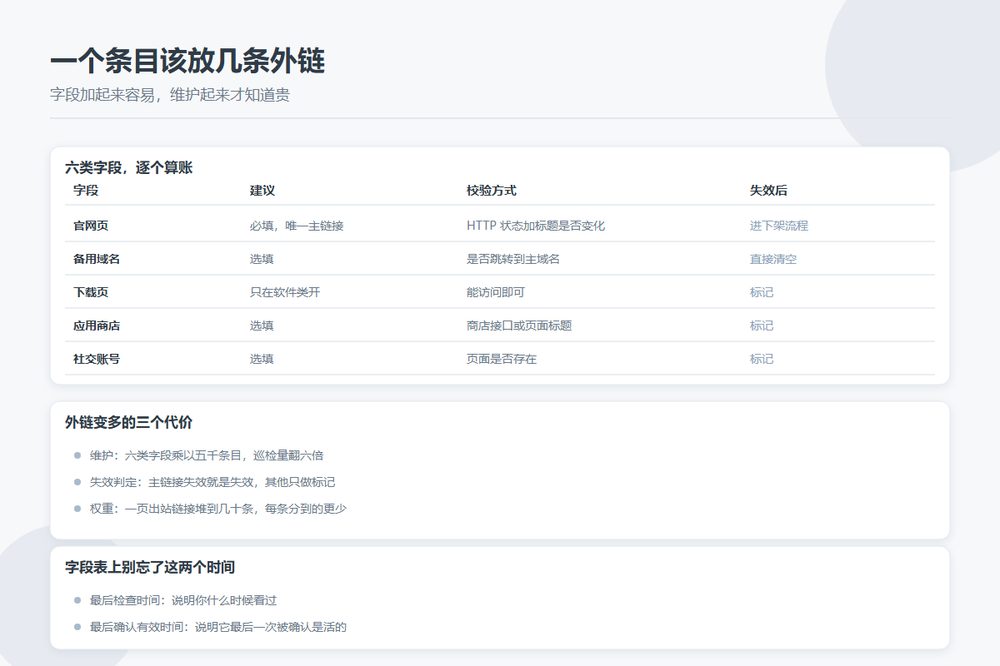
Task: Click 标记 in the 应用商店 row
Action: (x=761, y=325)
